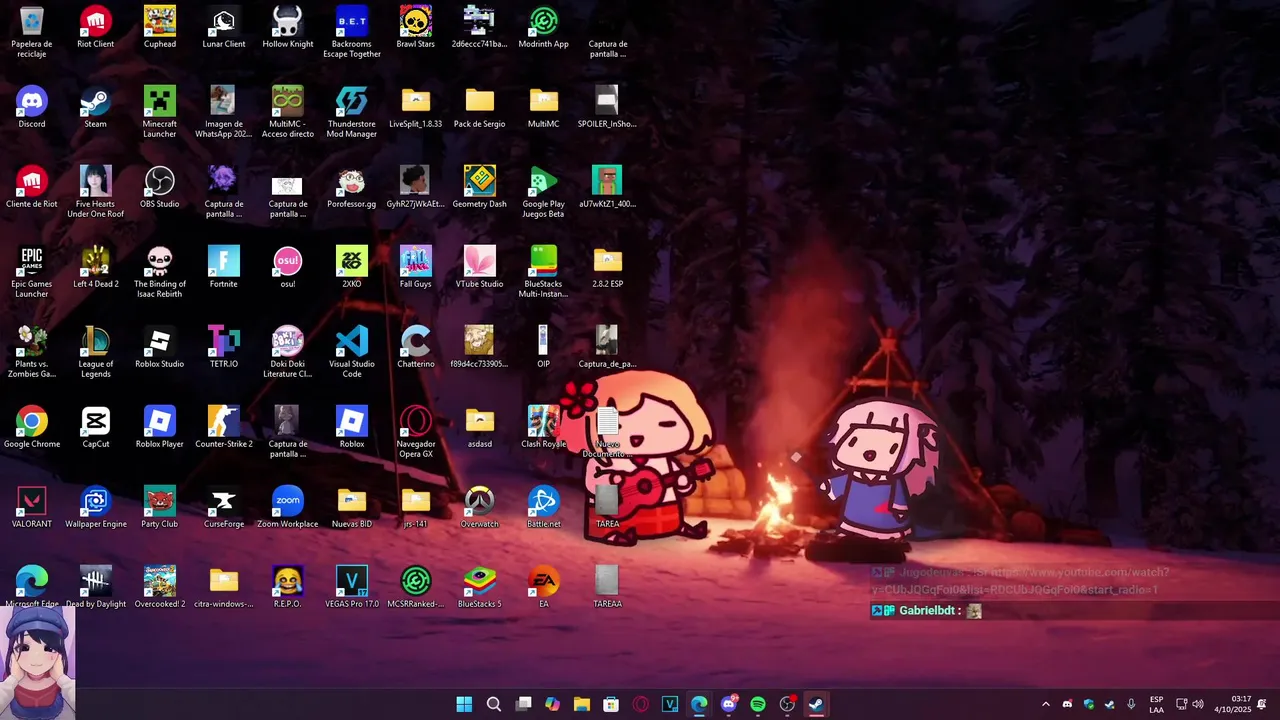Open the Battle.net shortcut
The height and width of the screenshot is (720, 1280).
[544, 507]
